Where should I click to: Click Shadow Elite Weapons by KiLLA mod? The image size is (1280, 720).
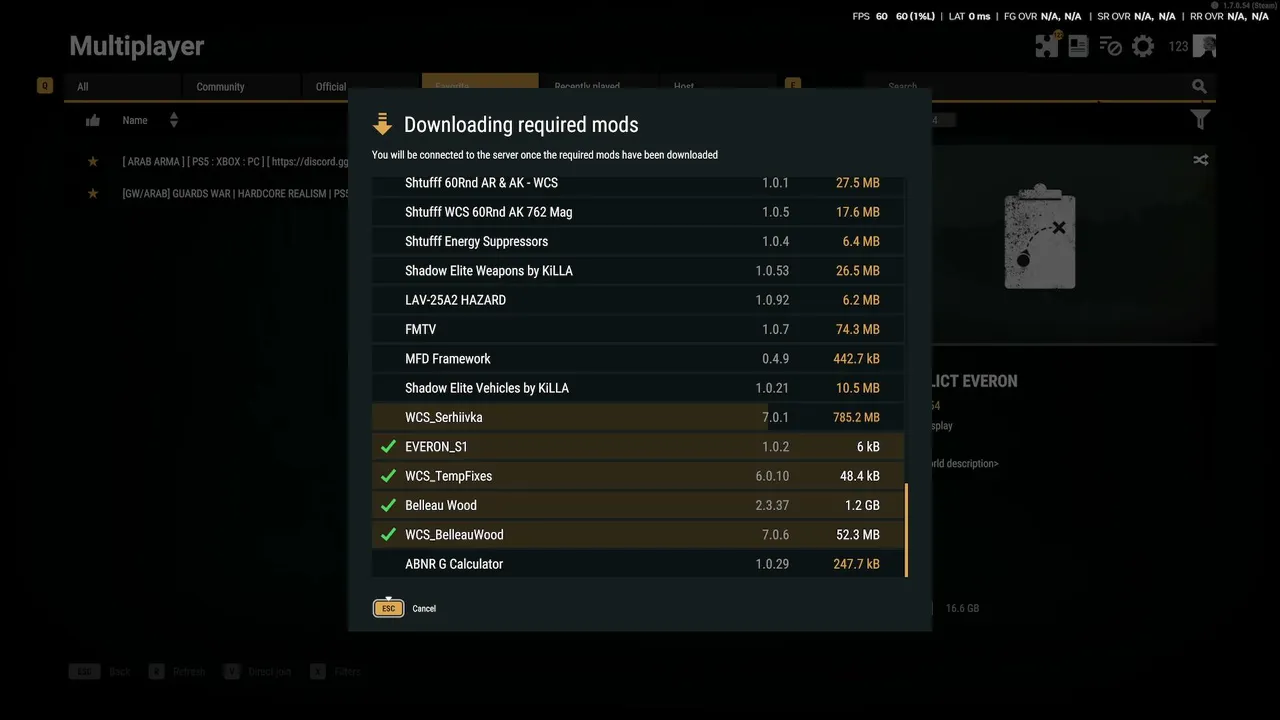click(638, 271)
